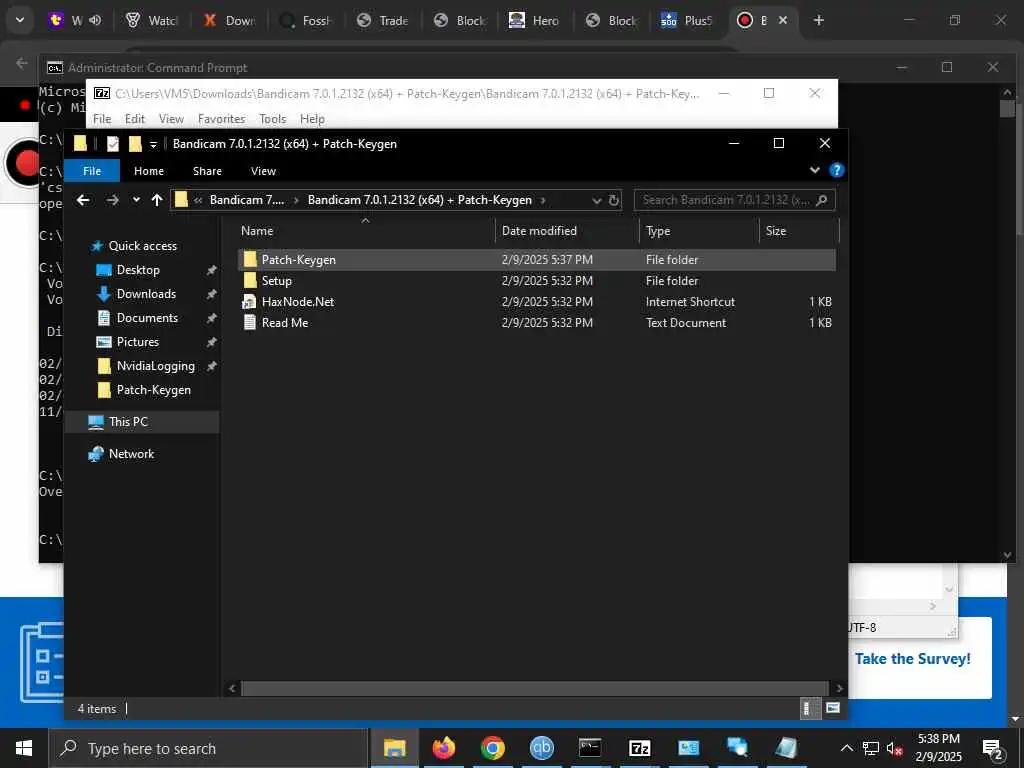Select Network in navigation pane
Screen dimensions: 1024x768
[131, 454]
